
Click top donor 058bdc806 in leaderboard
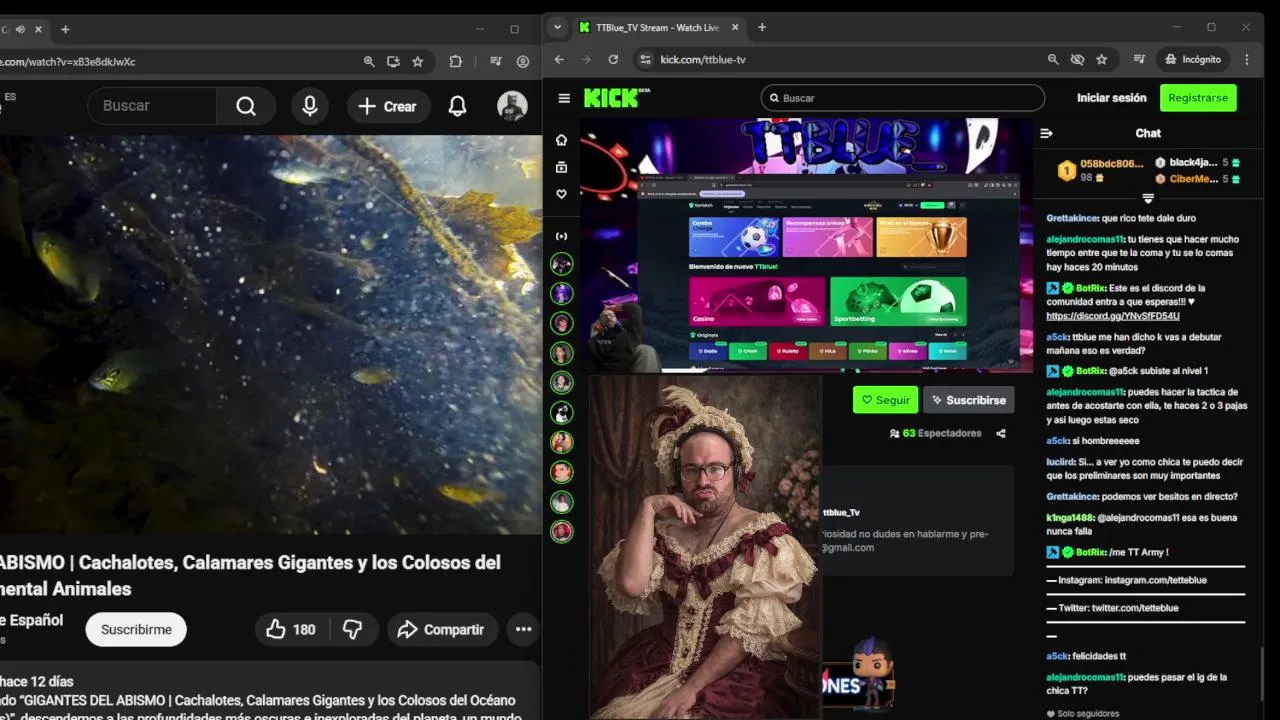click(1110, 163)
